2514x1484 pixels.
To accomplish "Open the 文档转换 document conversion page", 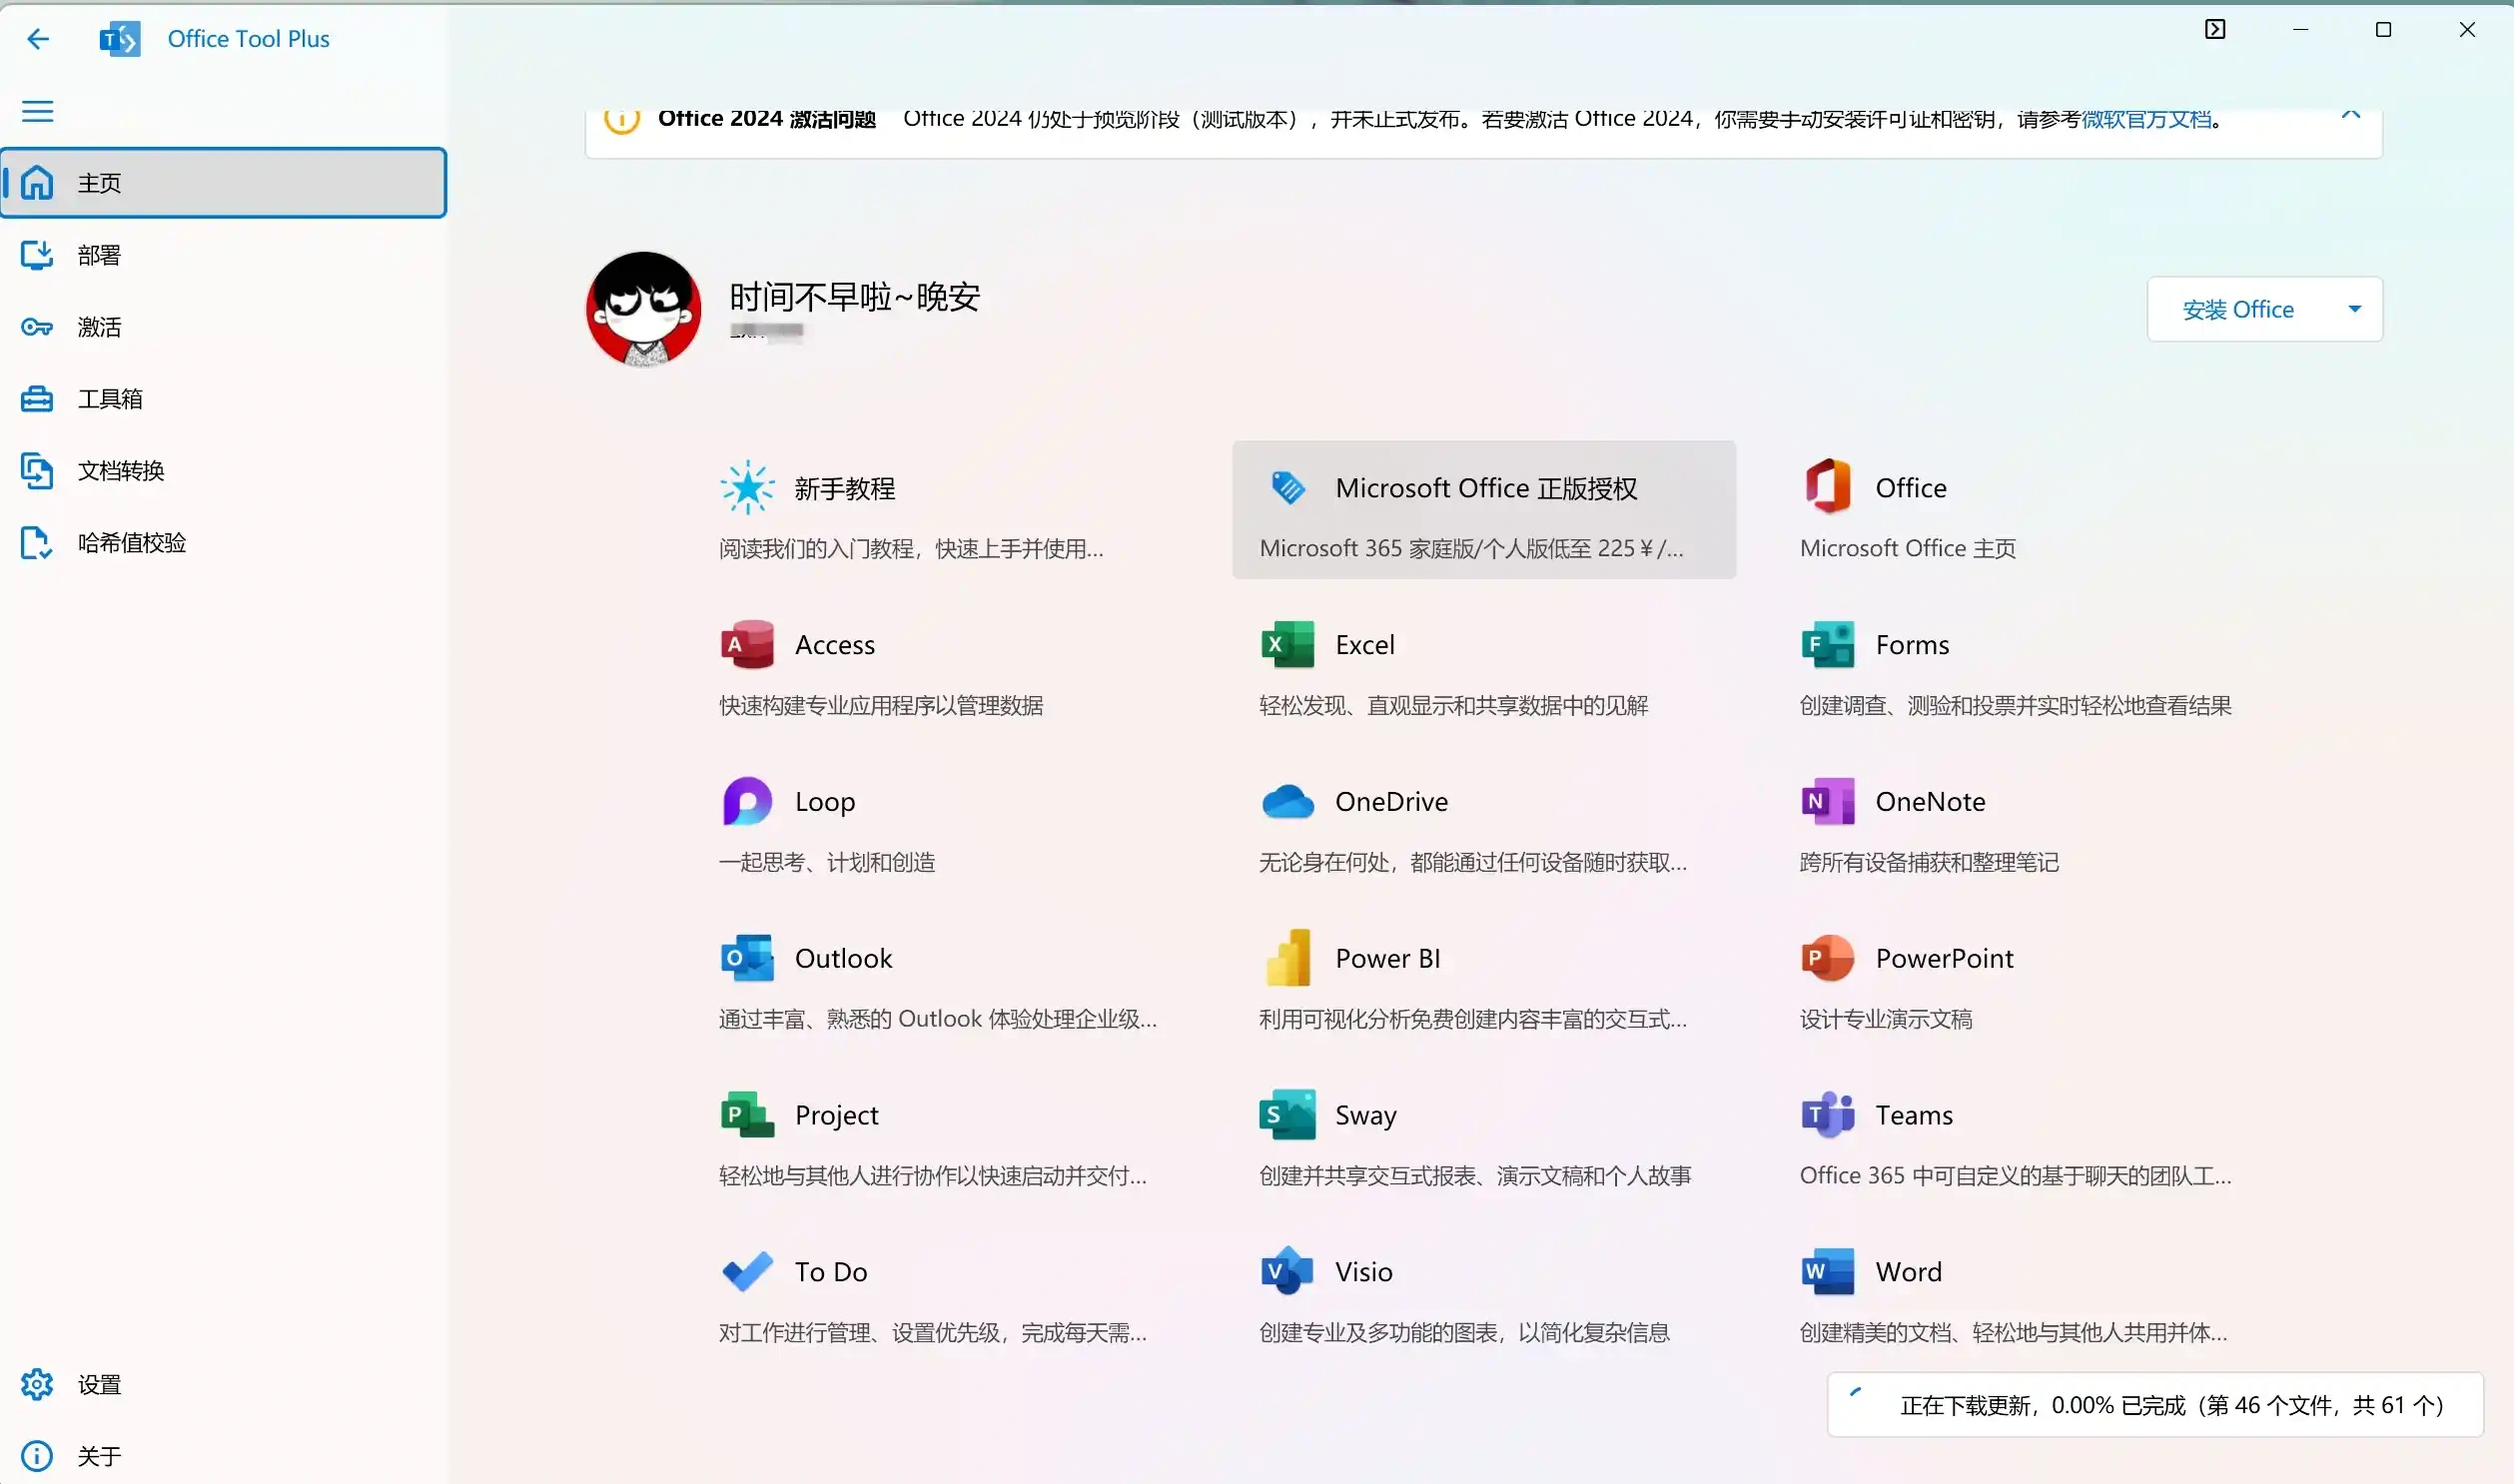I will 224,471.
